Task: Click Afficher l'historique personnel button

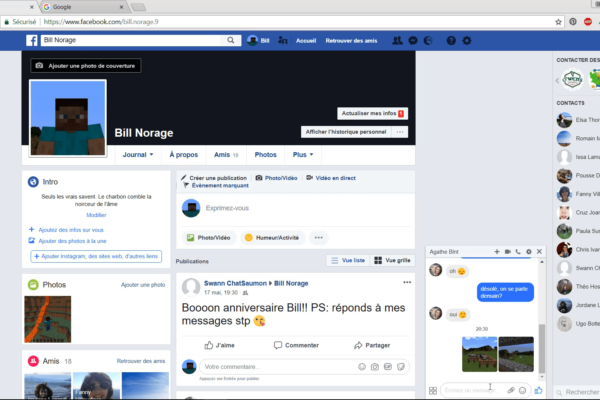Action: click(x=346, y=132)
